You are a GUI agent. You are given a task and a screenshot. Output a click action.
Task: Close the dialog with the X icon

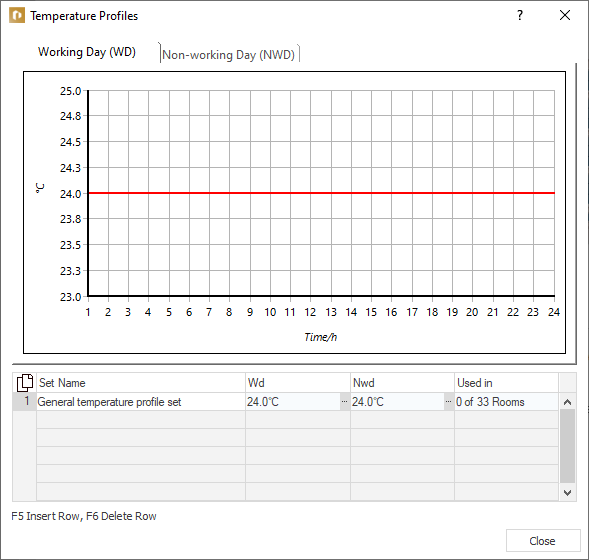point(565,15)
